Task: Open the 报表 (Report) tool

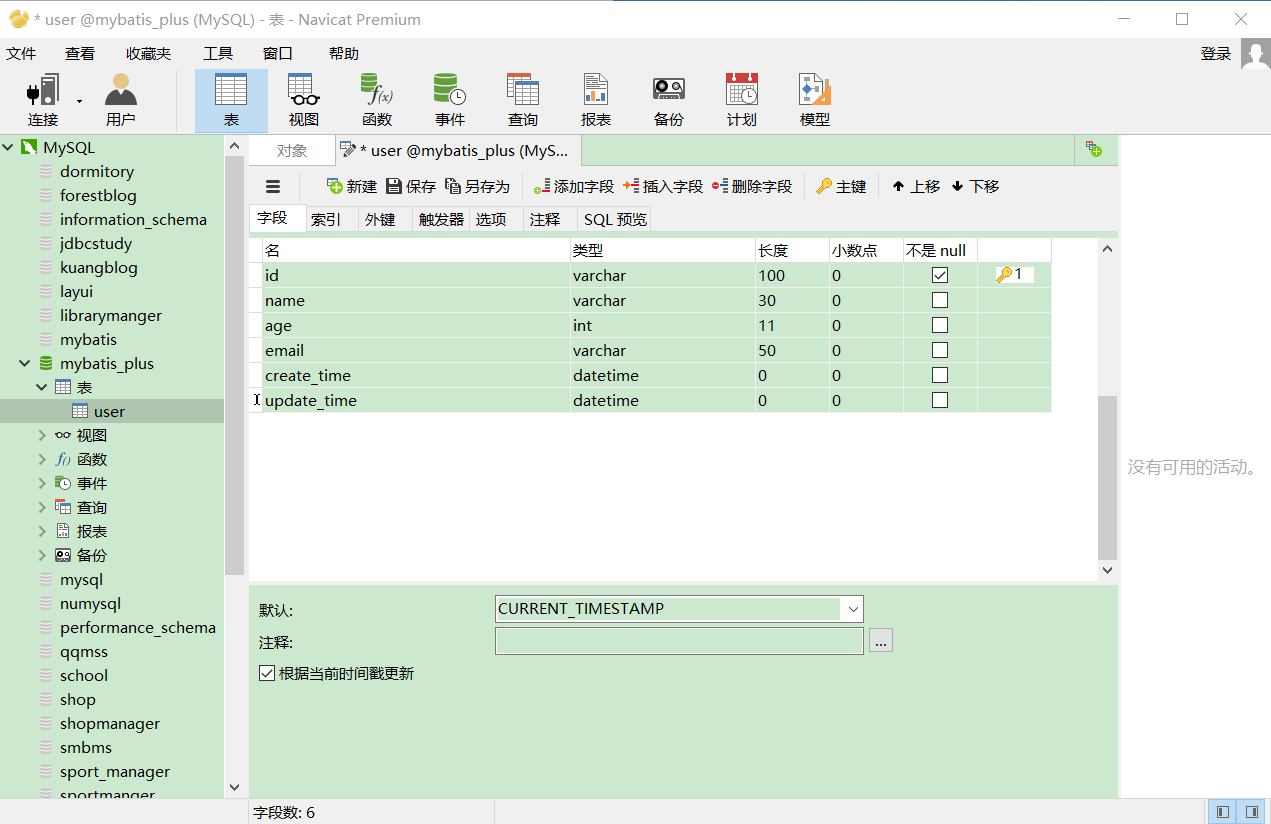Action: pos(596,97)
